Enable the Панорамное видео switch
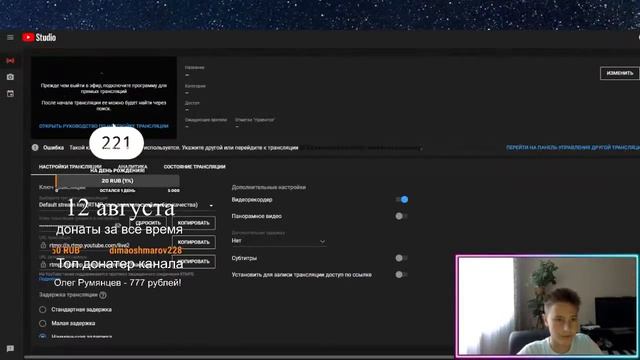 pos(401,216)
